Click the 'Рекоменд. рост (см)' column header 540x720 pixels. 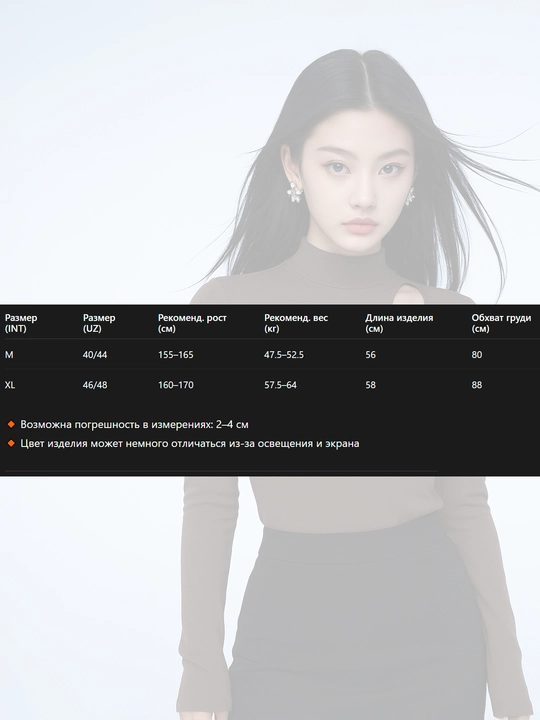click(192, 323)
